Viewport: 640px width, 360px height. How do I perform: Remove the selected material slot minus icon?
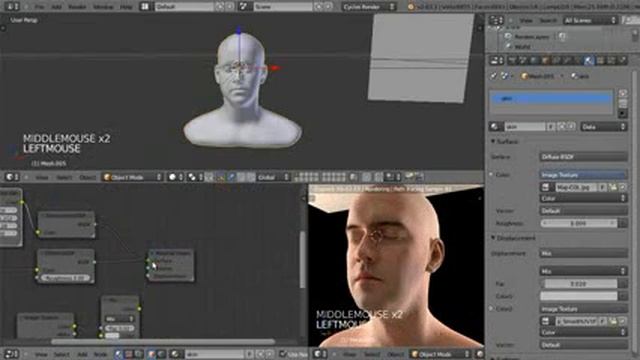622,103
